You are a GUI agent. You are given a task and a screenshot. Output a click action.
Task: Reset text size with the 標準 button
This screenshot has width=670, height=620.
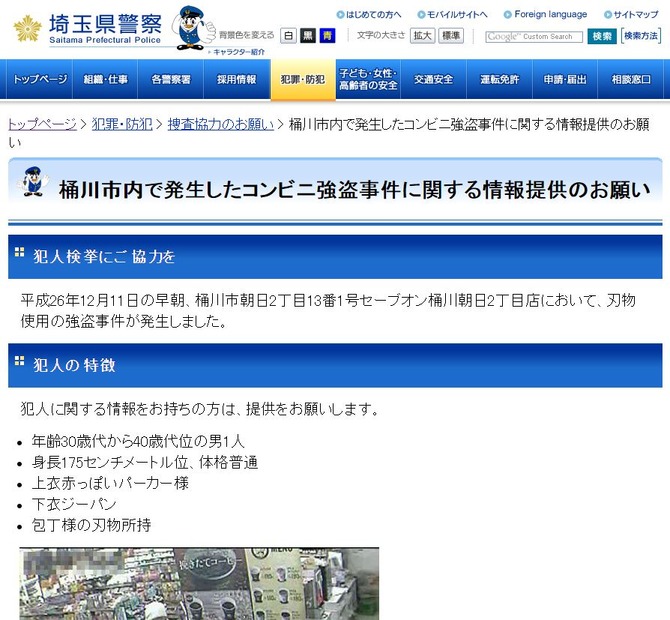tap(451, 35)
